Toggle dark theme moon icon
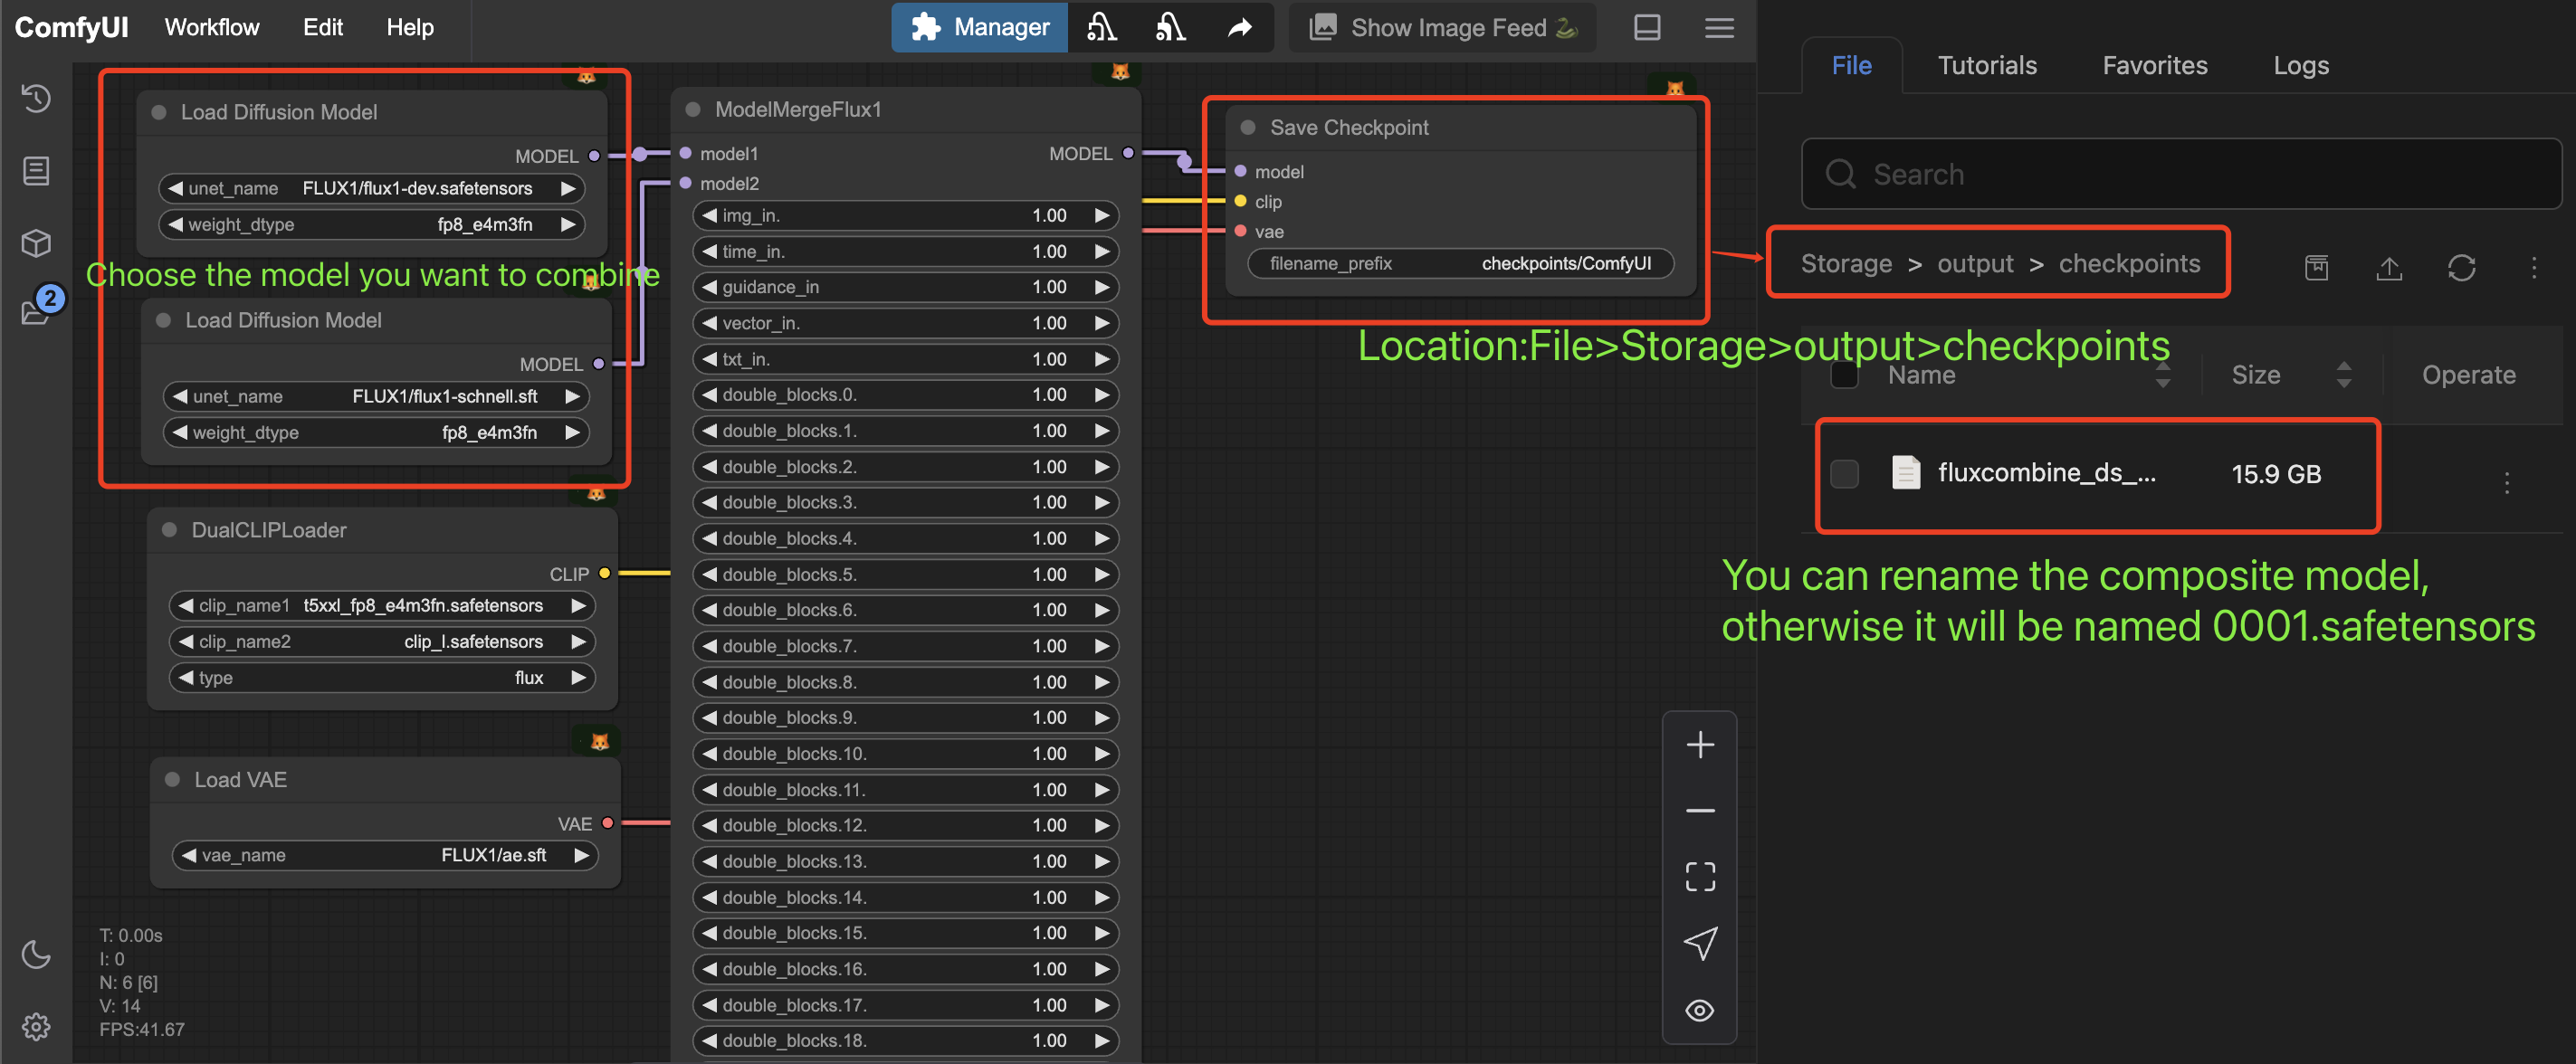 pos(36,954)
